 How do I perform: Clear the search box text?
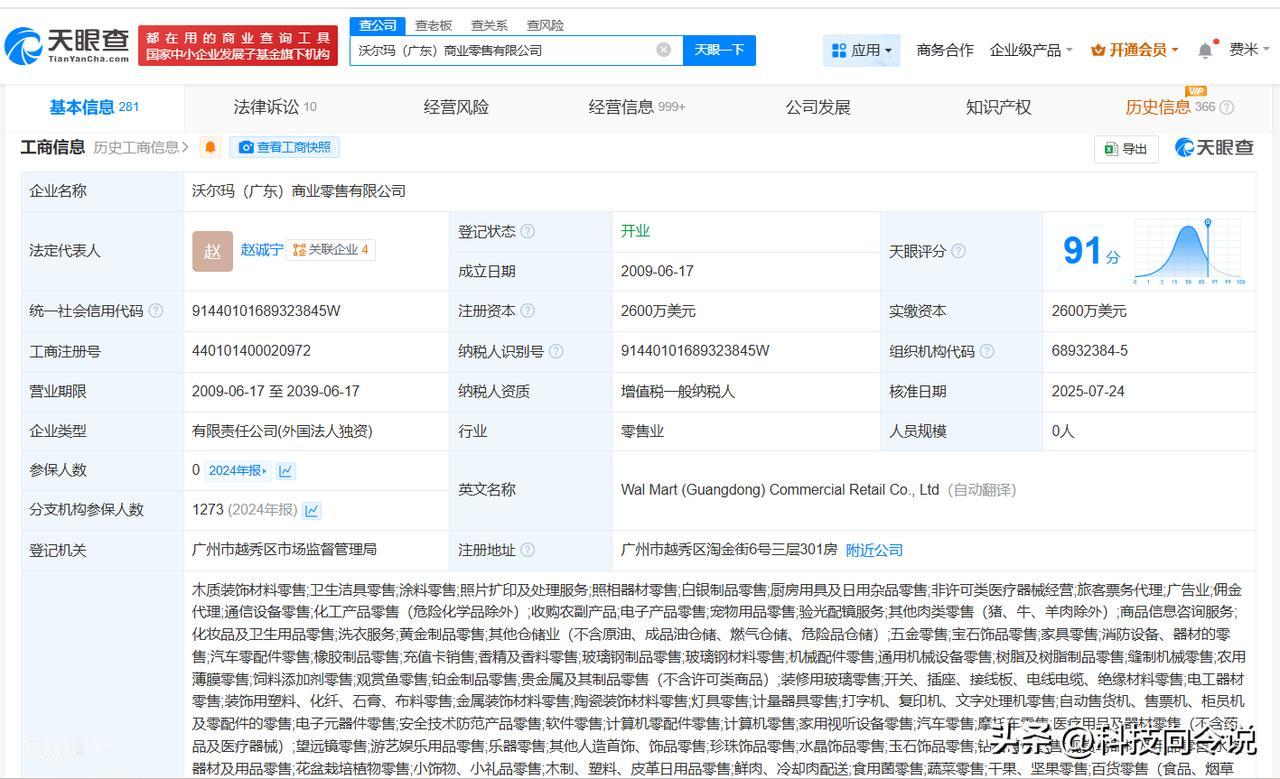[664, 50]
